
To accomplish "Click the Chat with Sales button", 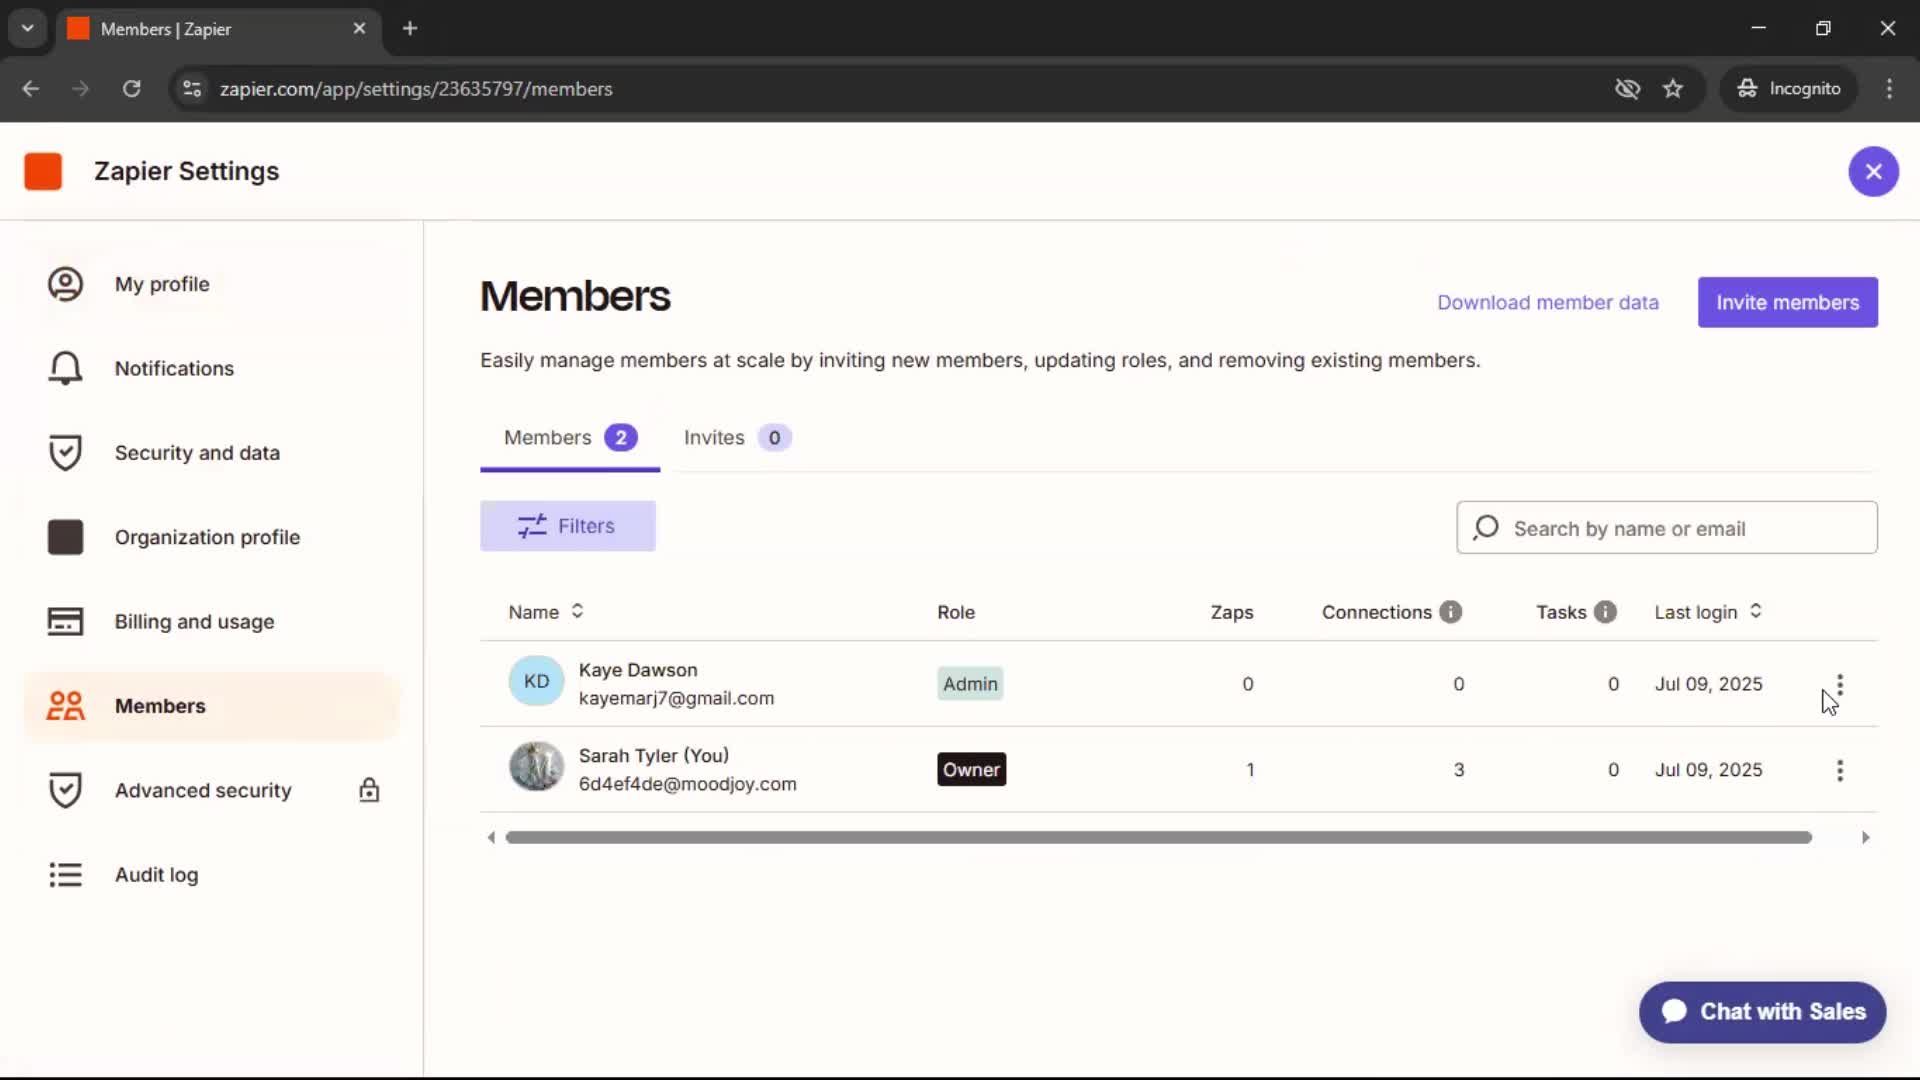I will click(1762, 1012).
